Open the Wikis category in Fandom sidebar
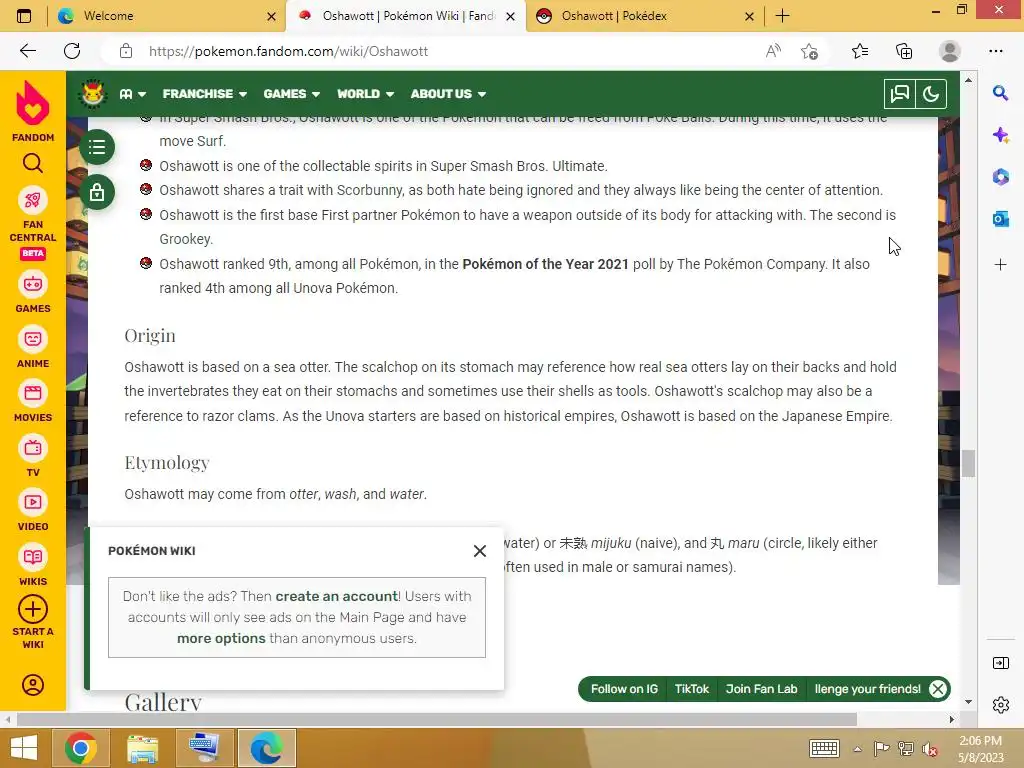 click(x=33, y=566)
